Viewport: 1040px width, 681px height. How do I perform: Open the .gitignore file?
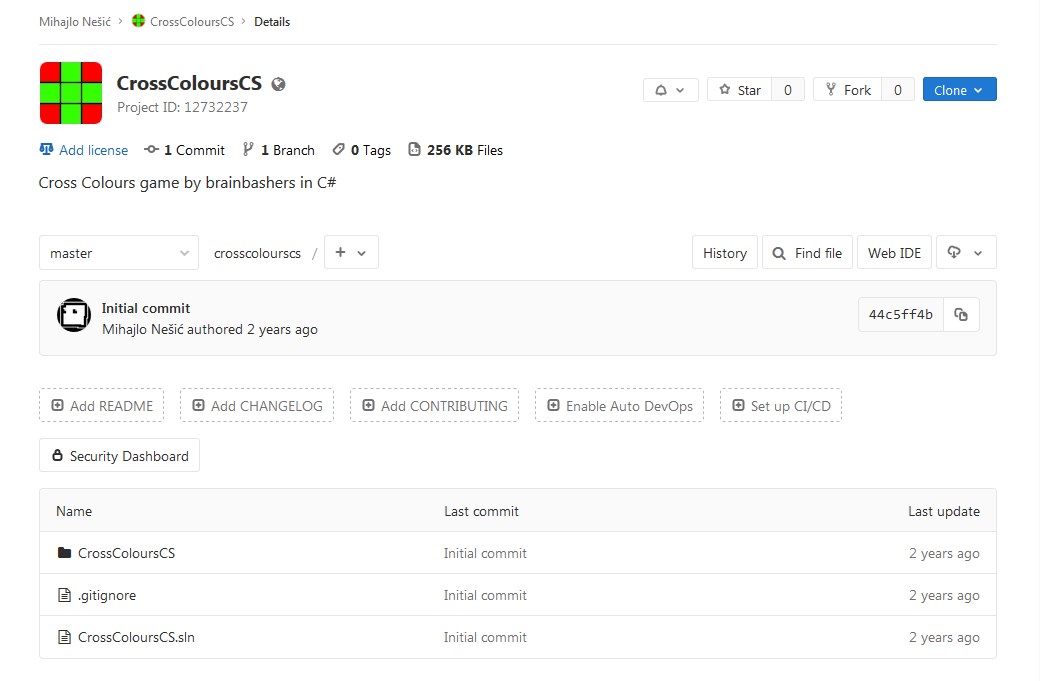[107, 595]
